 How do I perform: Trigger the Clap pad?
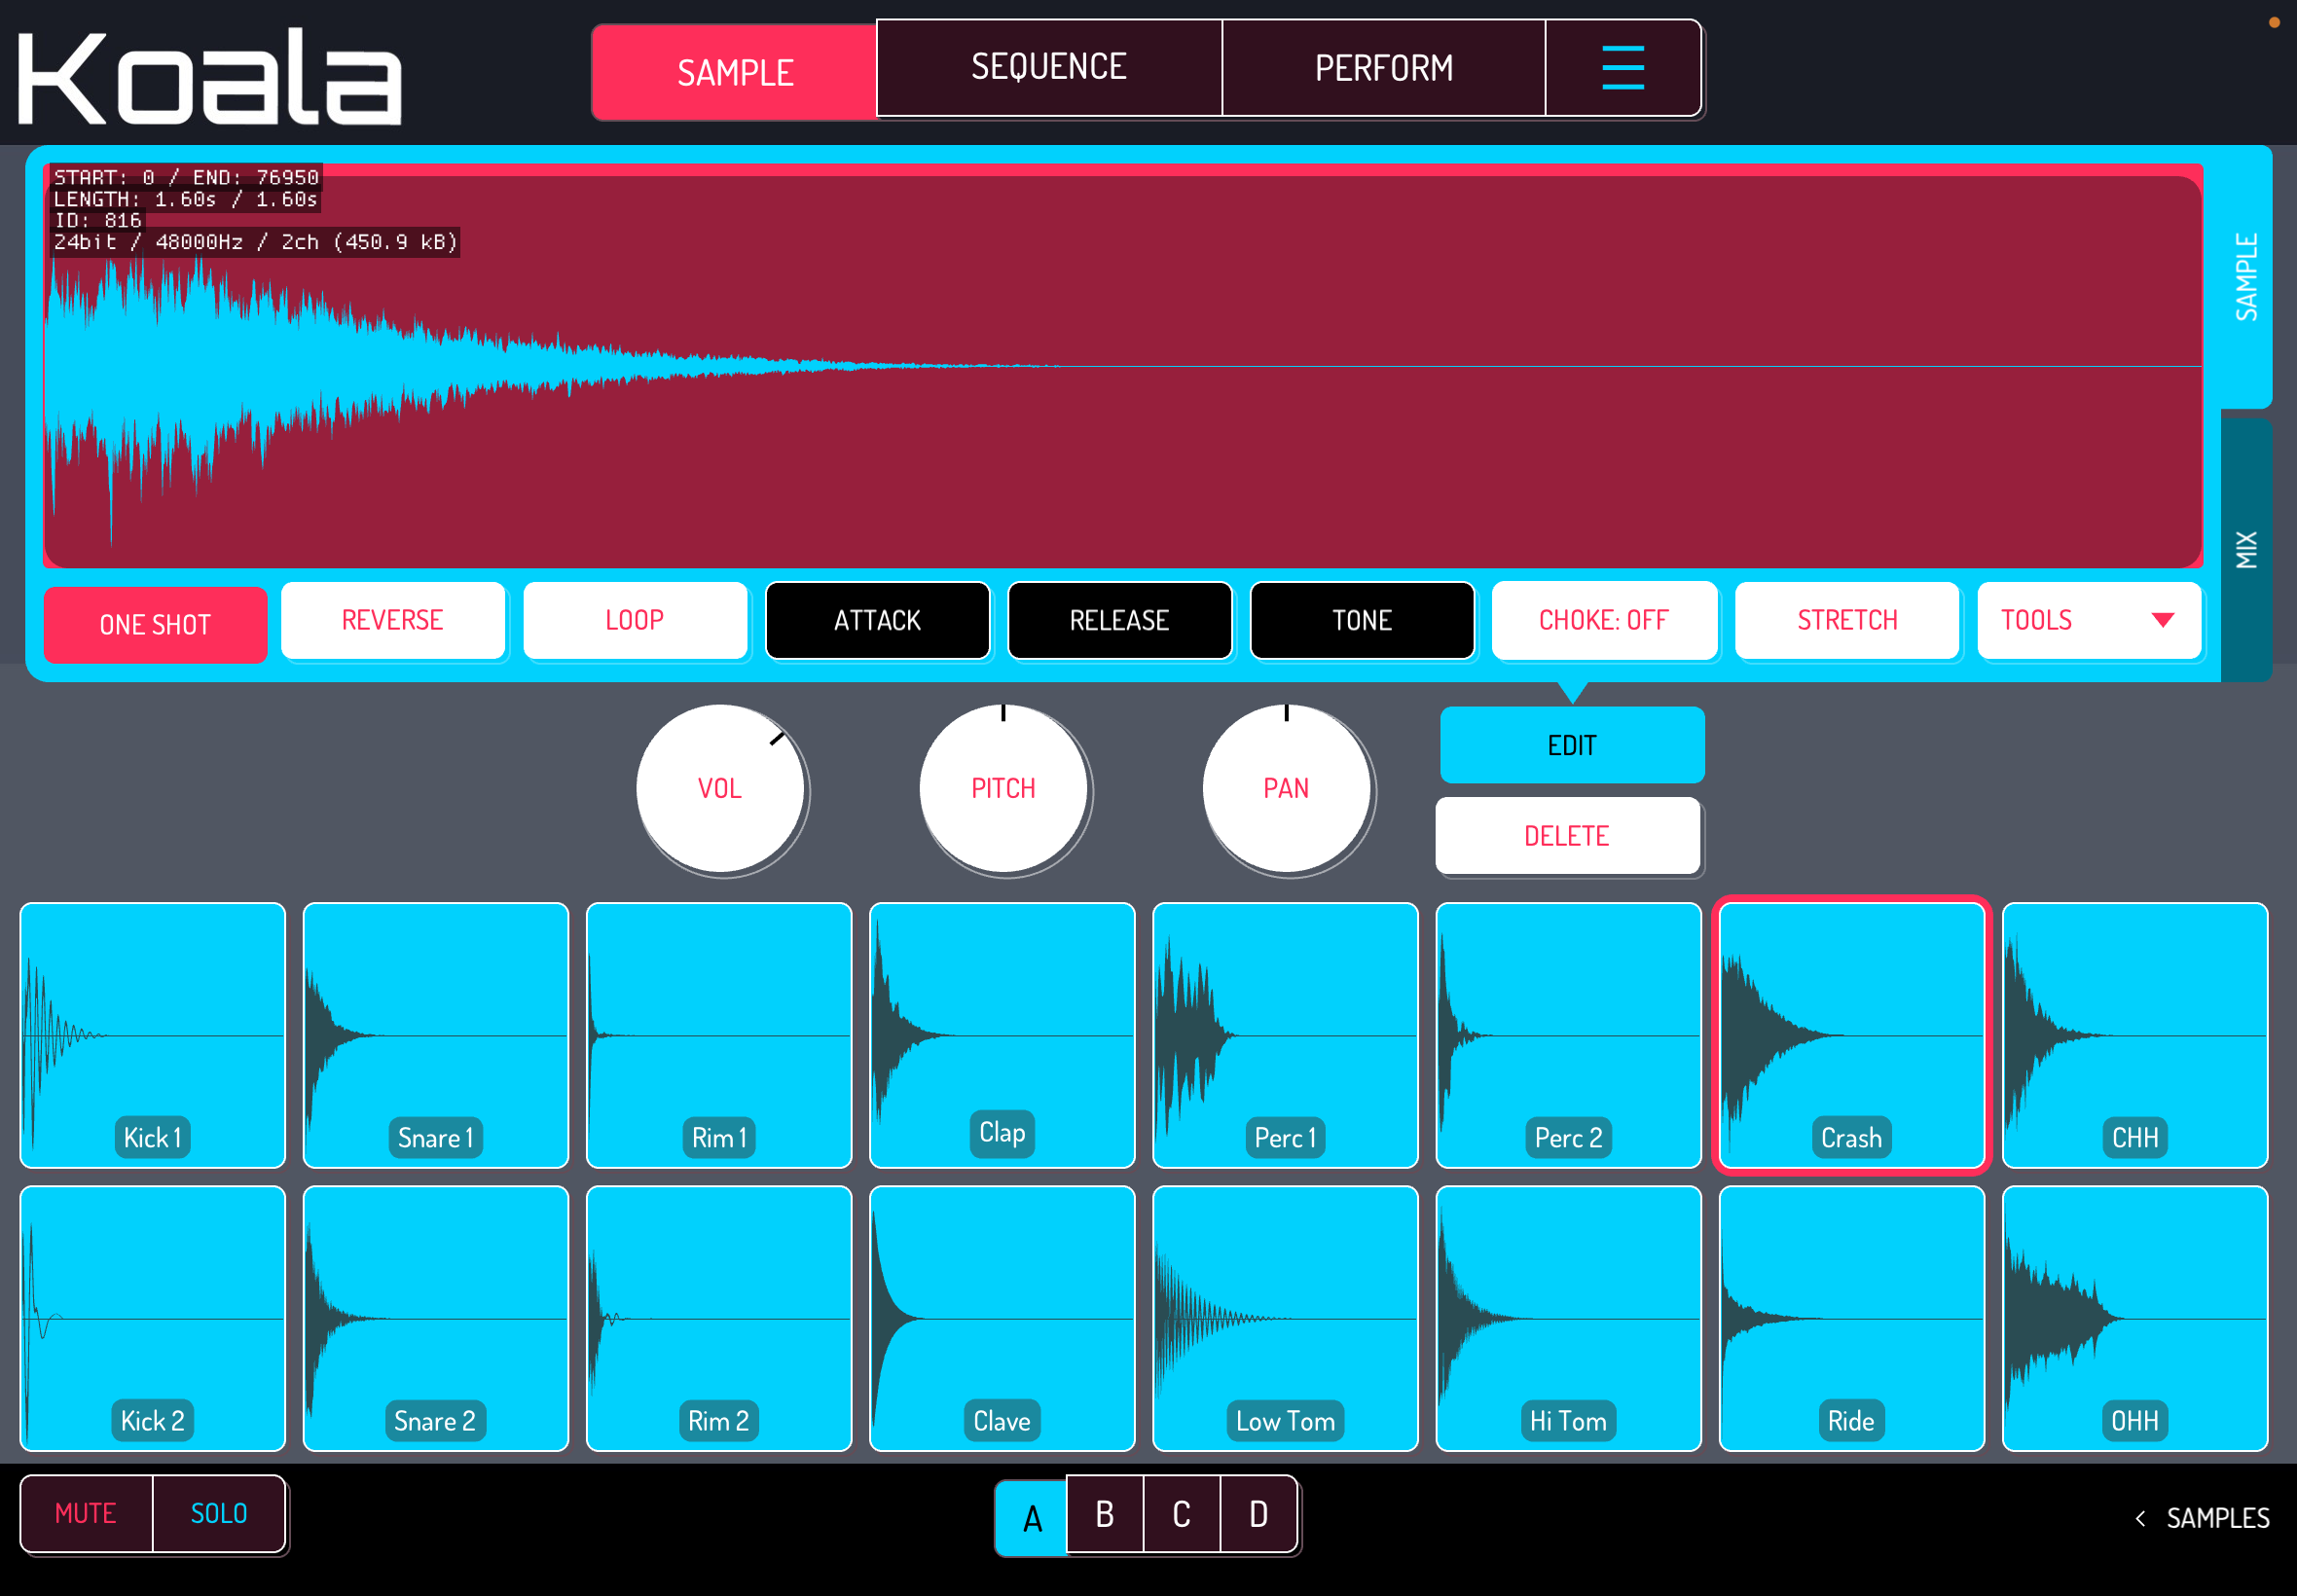point(1002,1035)
